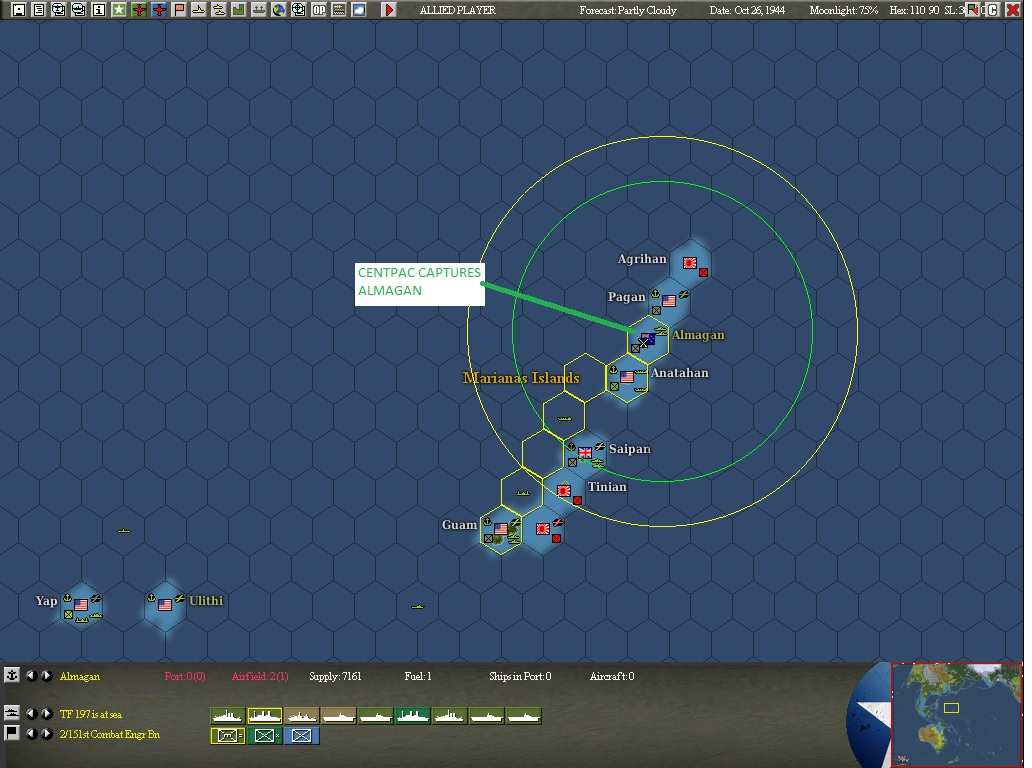Open '2/151st Combat Engr Bn' unit link
1032x768 pixels.
[x=110, y=734]
